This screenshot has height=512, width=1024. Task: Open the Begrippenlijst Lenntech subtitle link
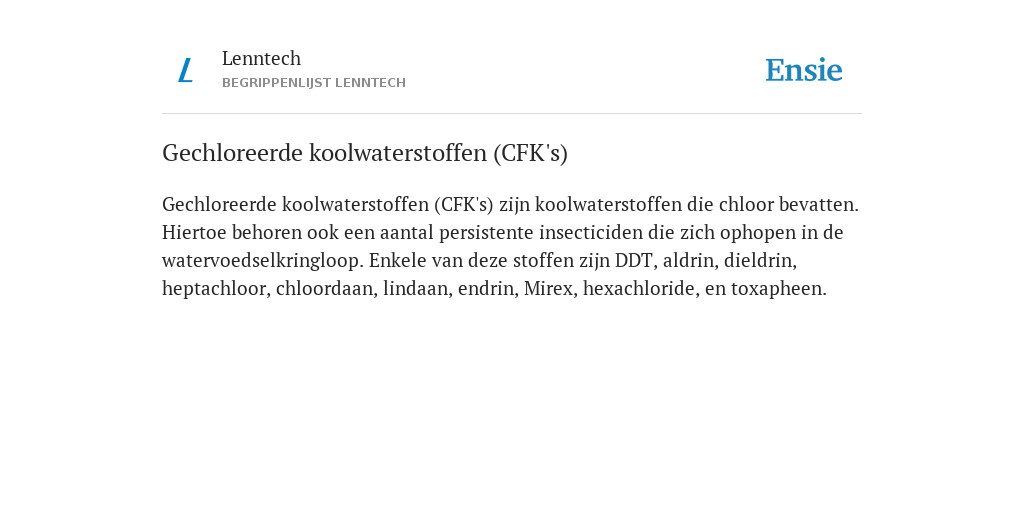[313, 83]
